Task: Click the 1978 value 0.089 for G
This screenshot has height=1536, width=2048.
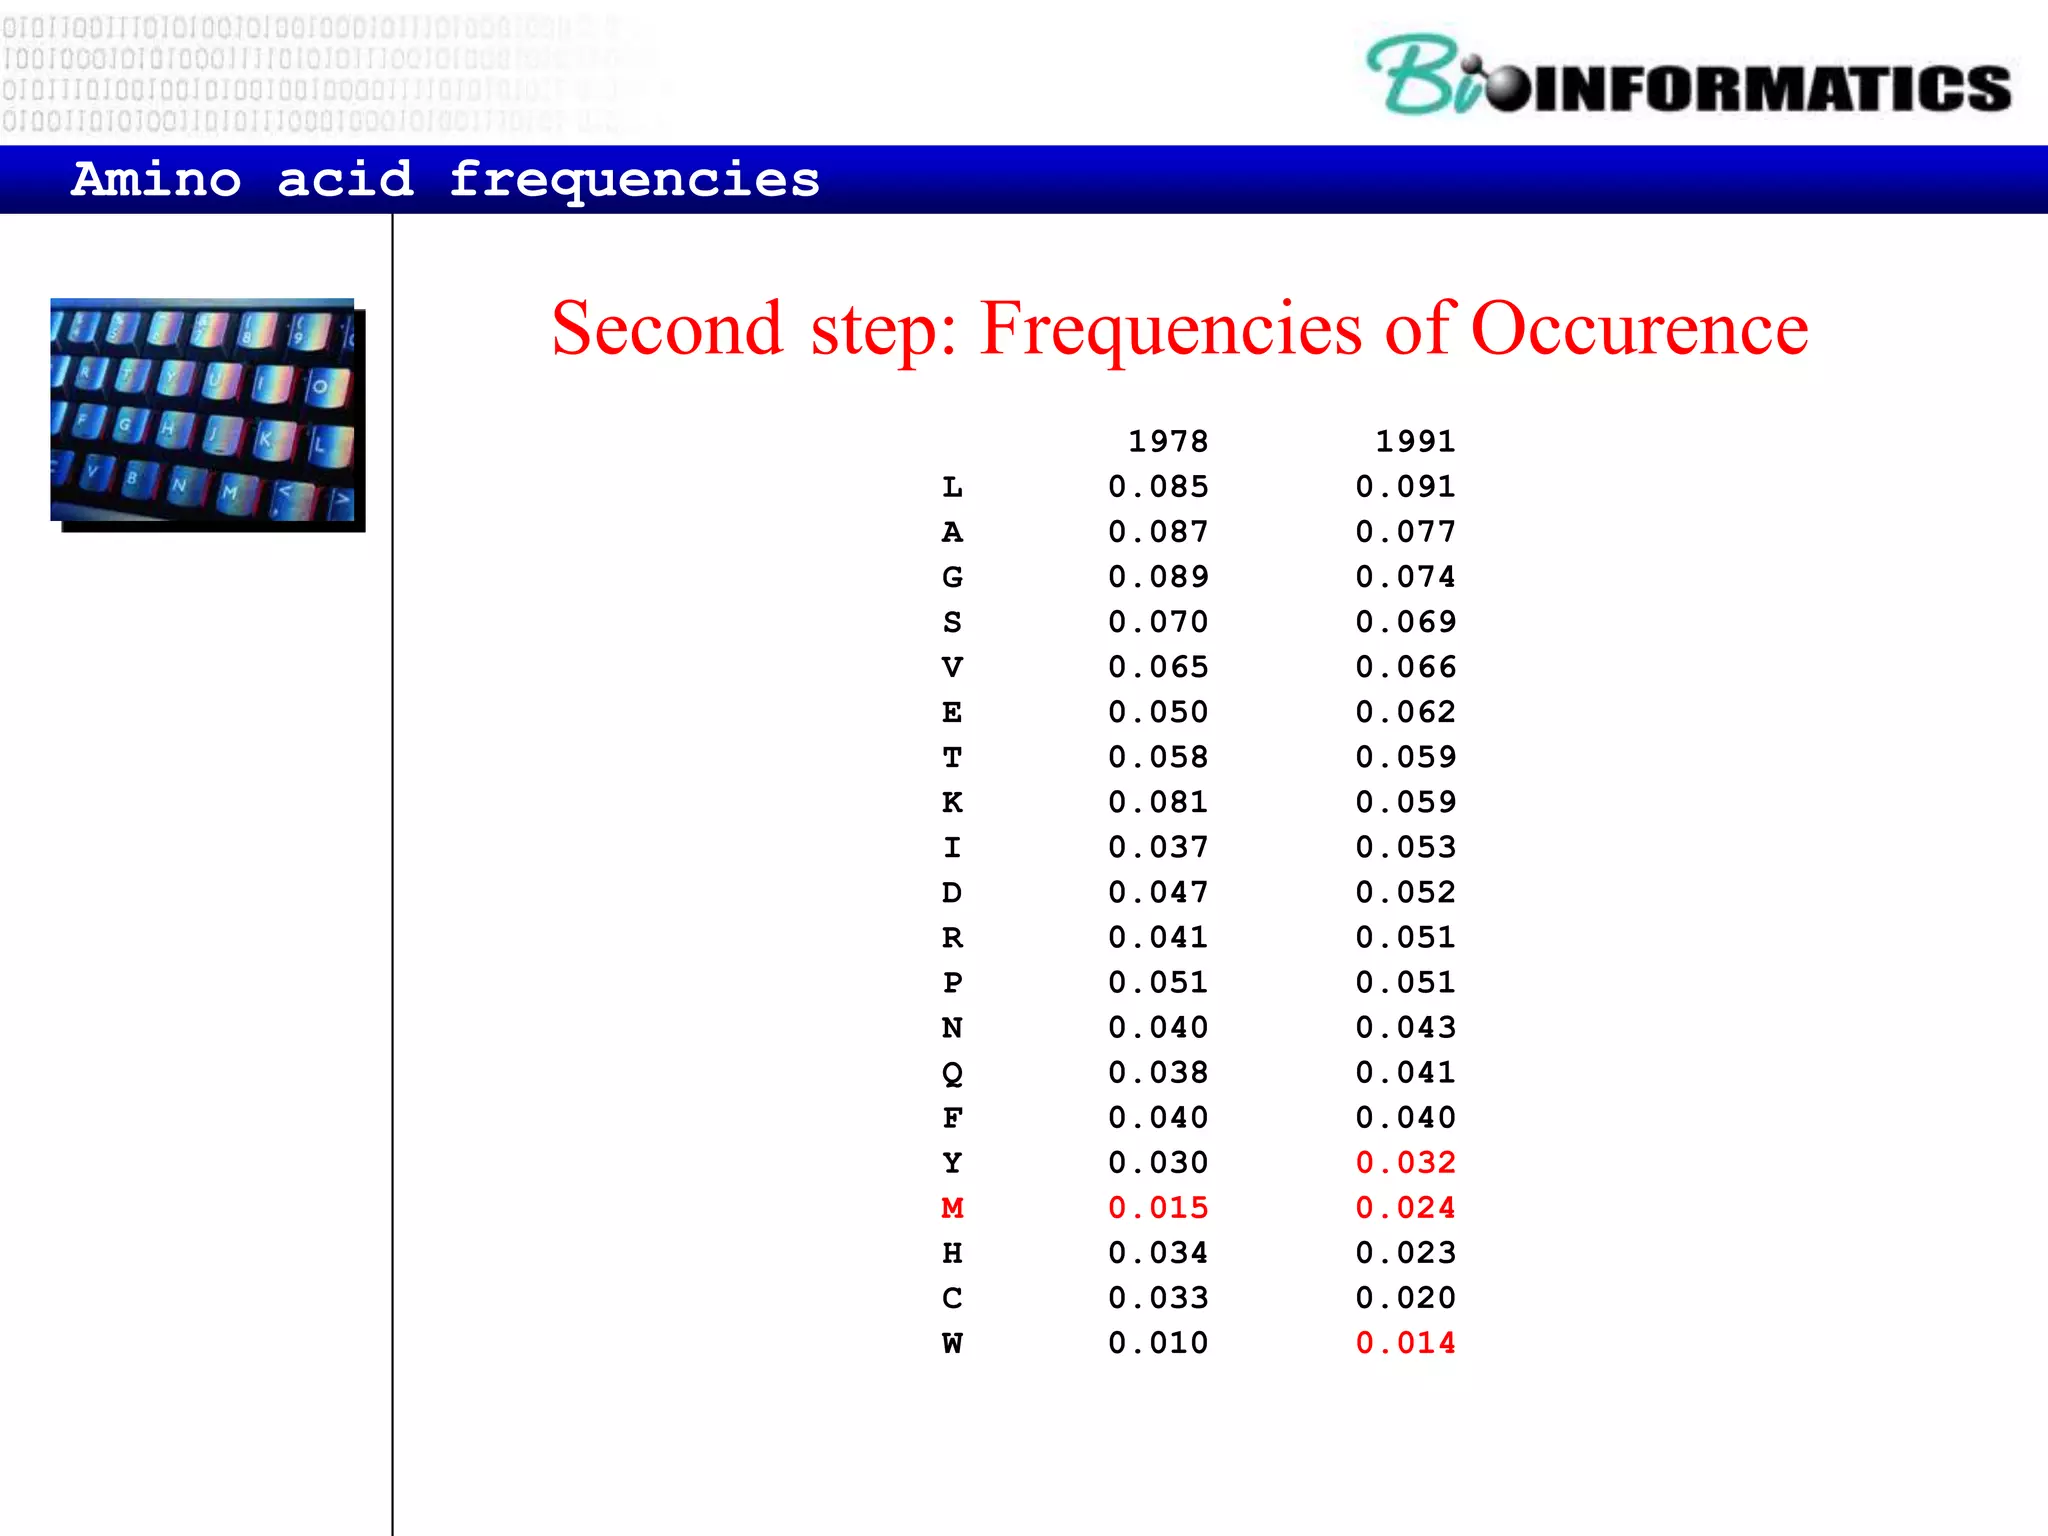Action: point(1158,577)
